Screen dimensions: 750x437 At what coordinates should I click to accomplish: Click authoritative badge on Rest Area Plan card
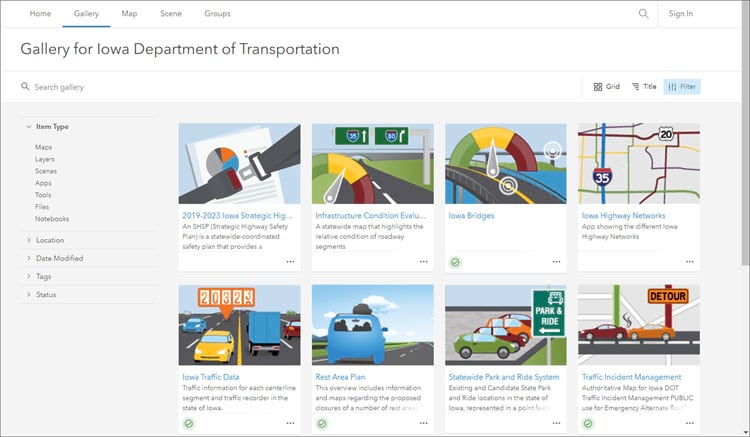click(322, 424)
